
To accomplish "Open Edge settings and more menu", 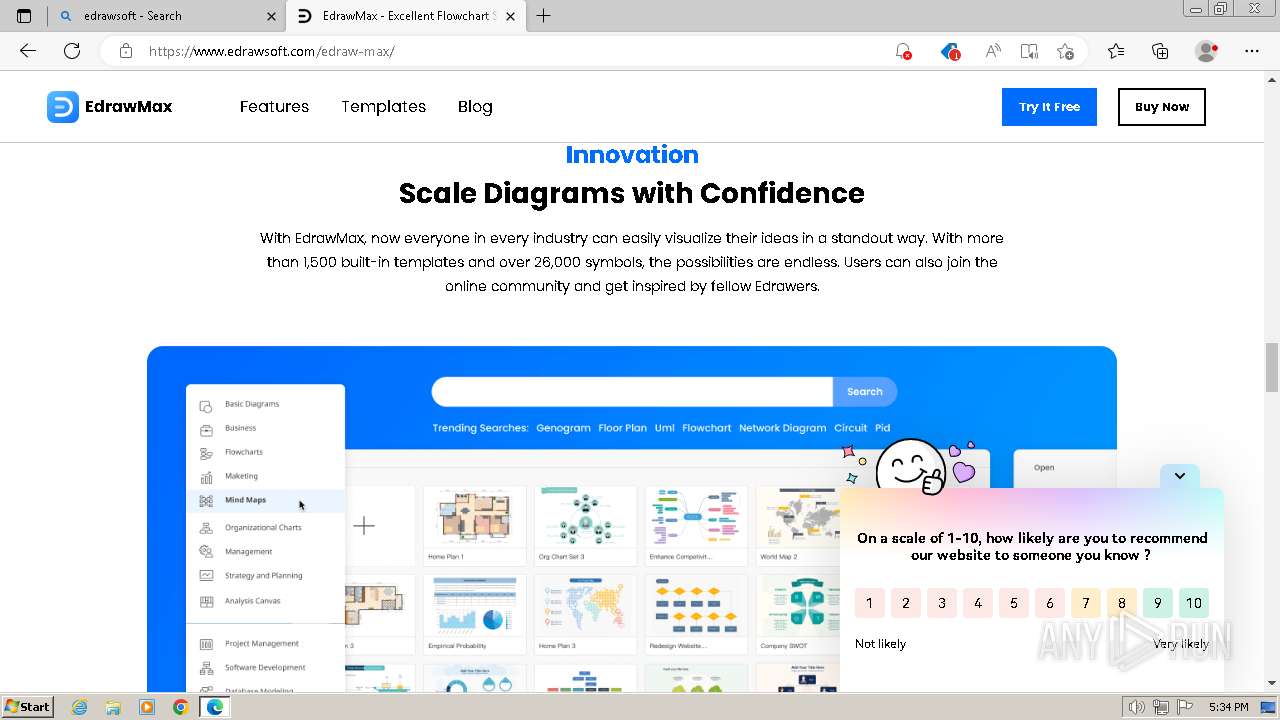I will (x=1252, y=51).
